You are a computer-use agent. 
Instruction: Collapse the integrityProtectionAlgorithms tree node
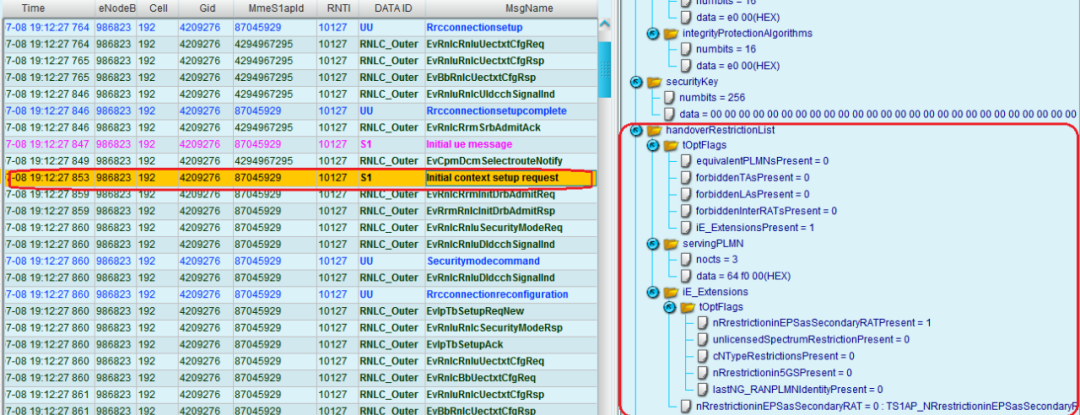[x=652, y=34]
